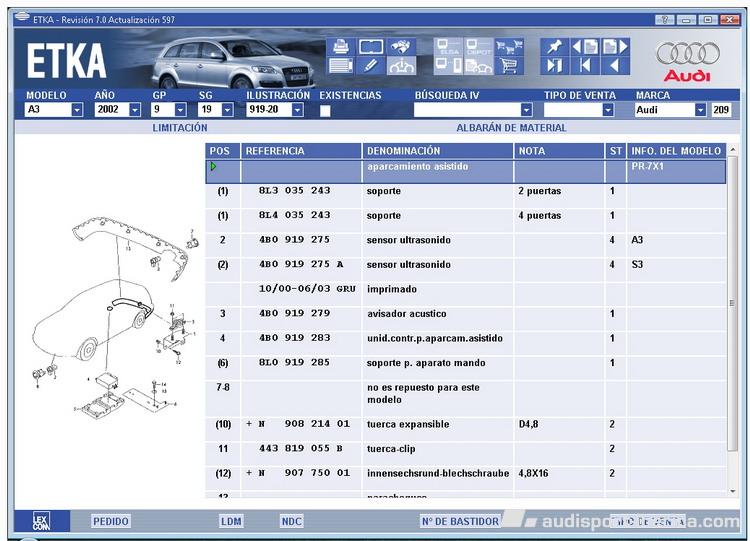Screen dimensions: 750x541
Task: Click the scrollbar down arrow
Action: point(732,492)
